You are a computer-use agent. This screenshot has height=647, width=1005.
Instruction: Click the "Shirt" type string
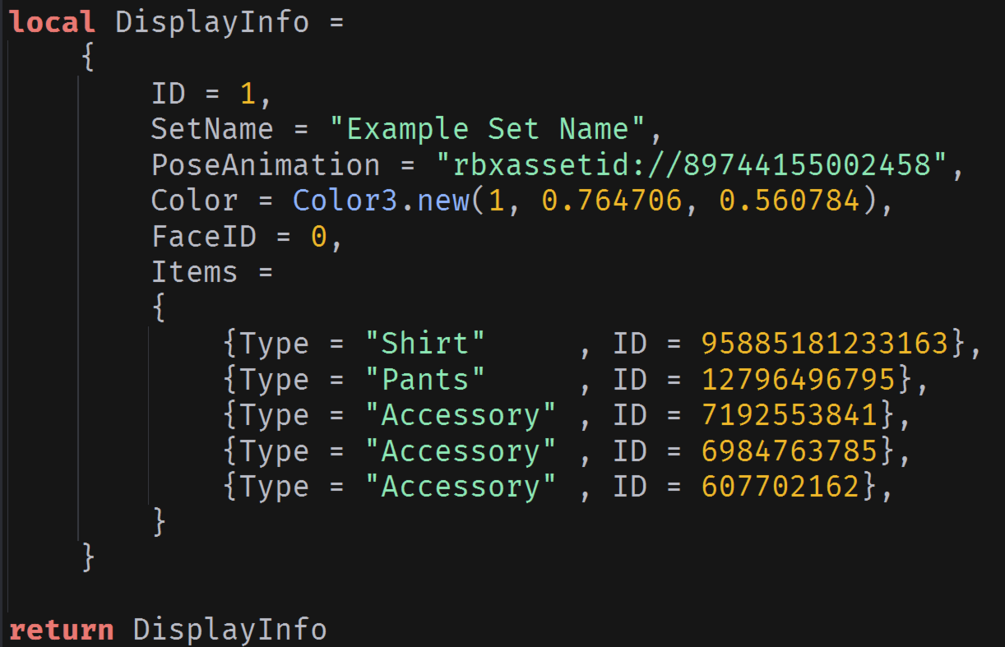425,344
